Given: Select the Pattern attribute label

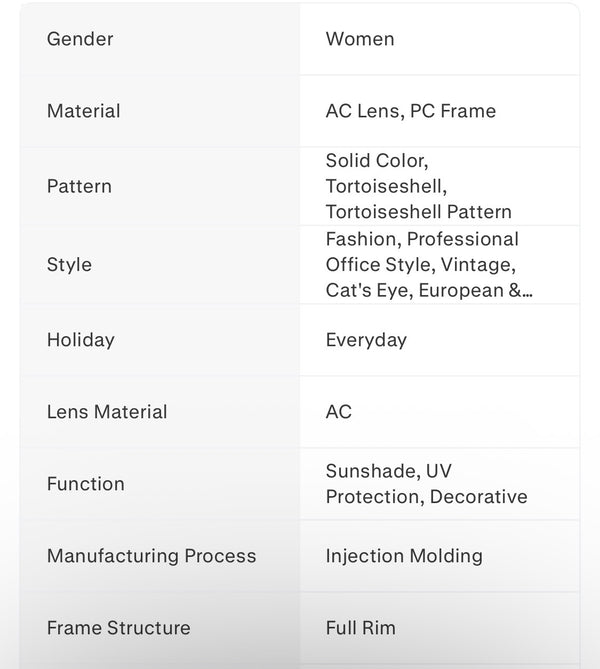Looking at the screenshot, I should click(79, 186).
